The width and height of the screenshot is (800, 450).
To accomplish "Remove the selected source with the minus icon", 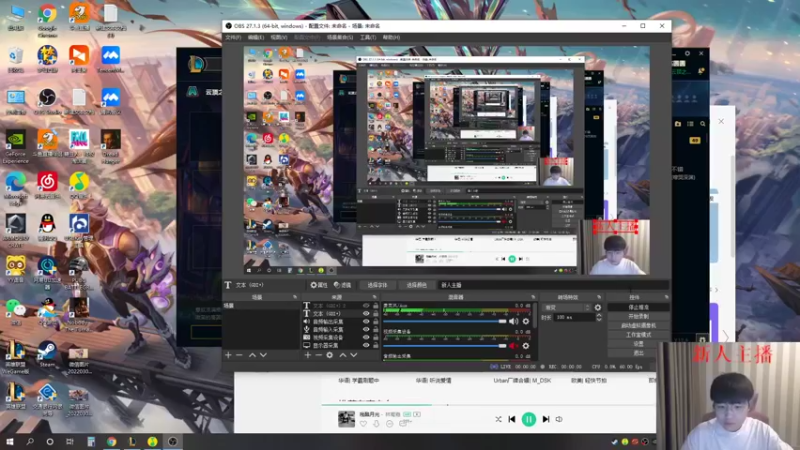I will [x=318, y=355].
